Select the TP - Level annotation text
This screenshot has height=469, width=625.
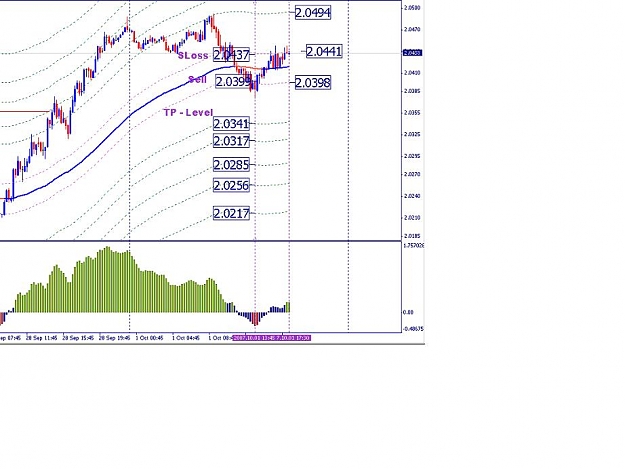[188, 112]
